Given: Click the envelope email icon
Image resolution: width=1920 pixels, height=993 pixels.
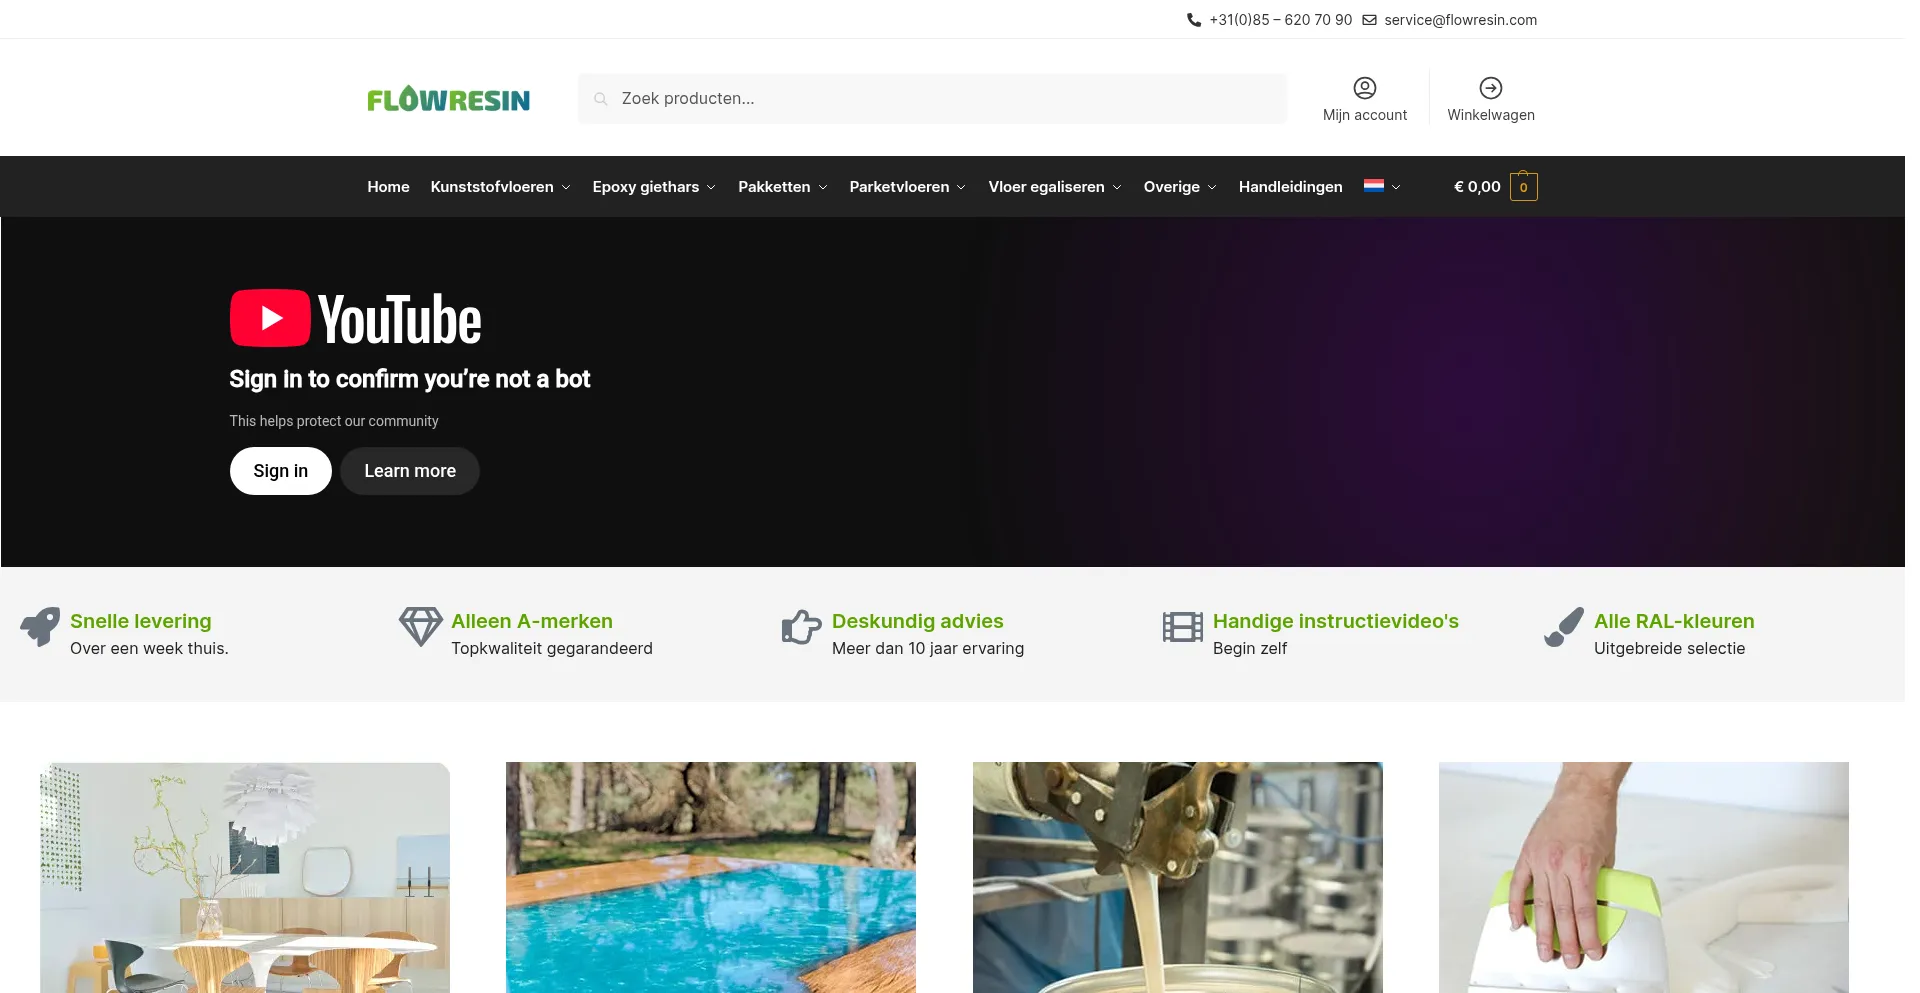Looking at the screenshot, I should click(x=1370, y=20).
